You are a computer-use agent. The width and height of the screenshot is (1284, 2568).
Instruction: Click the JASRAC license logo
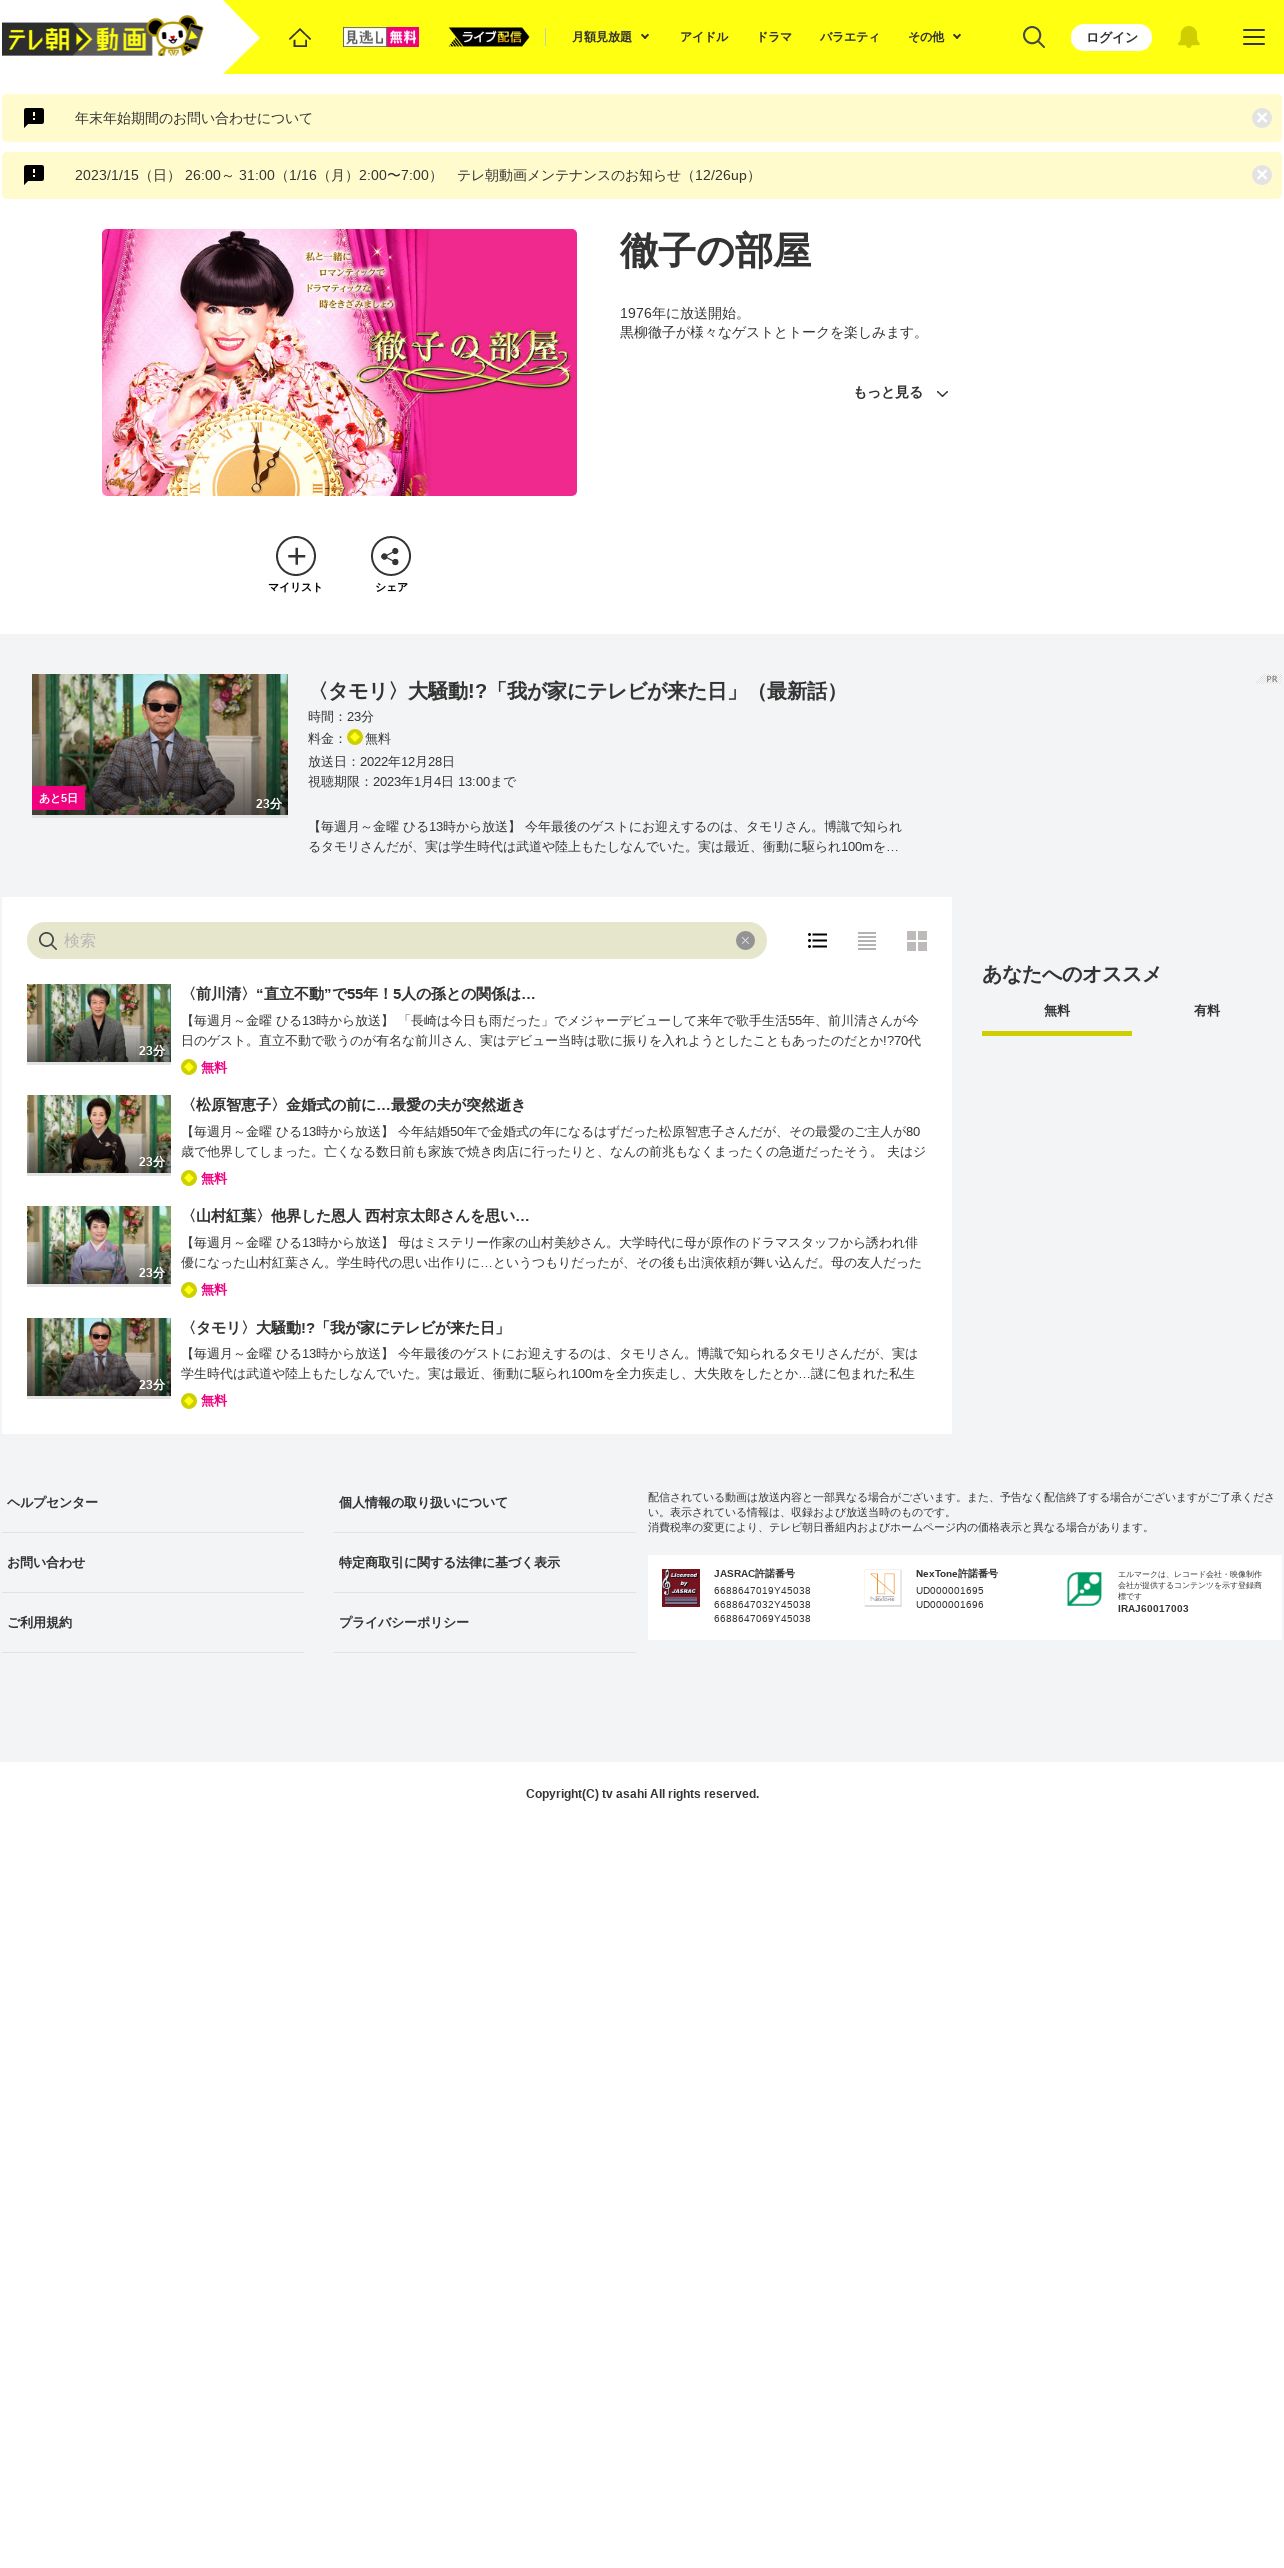(681, 1588)
